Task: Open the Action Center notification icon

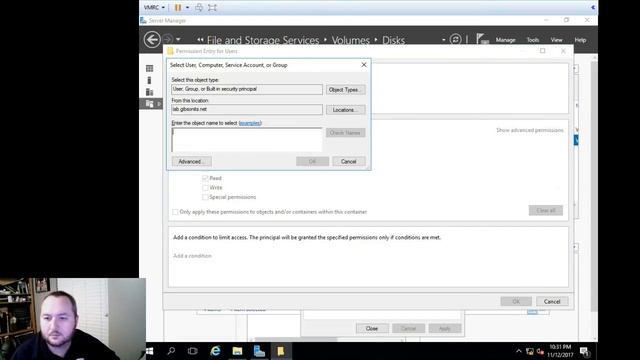Action: tap(584, 351)
